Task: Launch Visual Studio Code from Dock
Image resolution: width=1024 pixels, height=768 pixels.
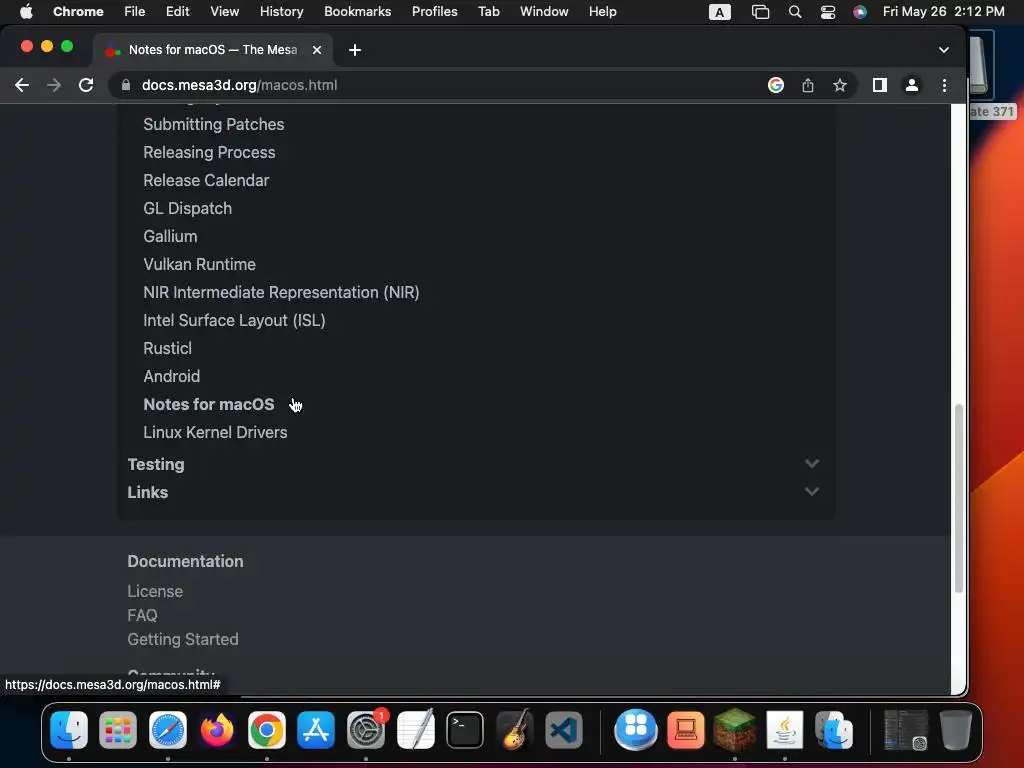Action: [x=564, y=729]
